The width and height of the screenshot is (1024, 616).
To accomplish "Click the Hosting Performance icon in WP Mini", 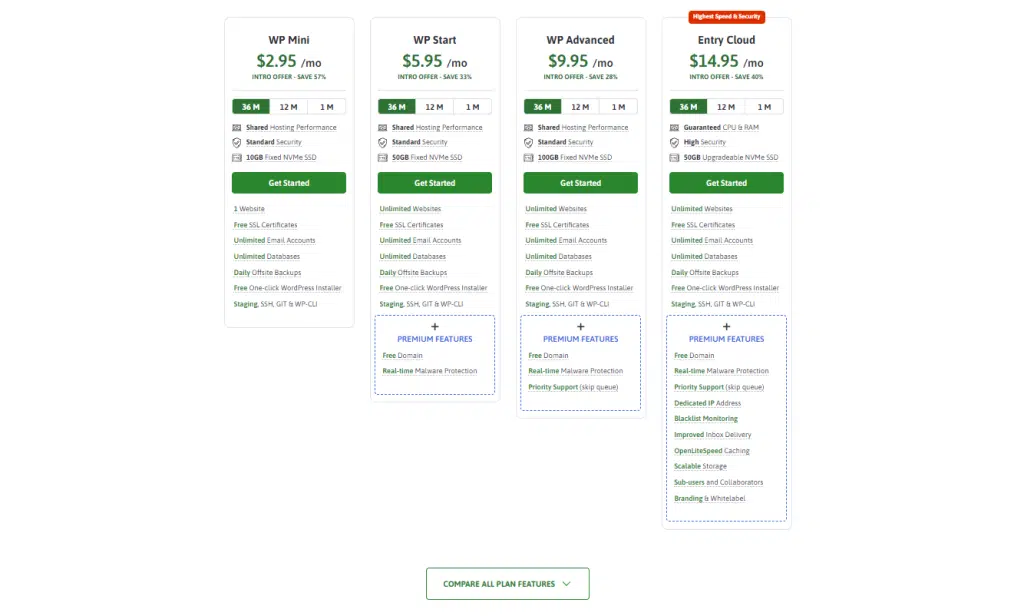I will [236, 127].
